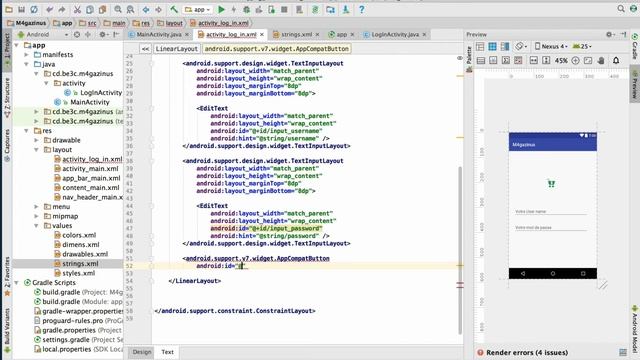Click the LinearLayout breadcrumb button
Viewport: 640px width, 360px height.
pos(177,49)
